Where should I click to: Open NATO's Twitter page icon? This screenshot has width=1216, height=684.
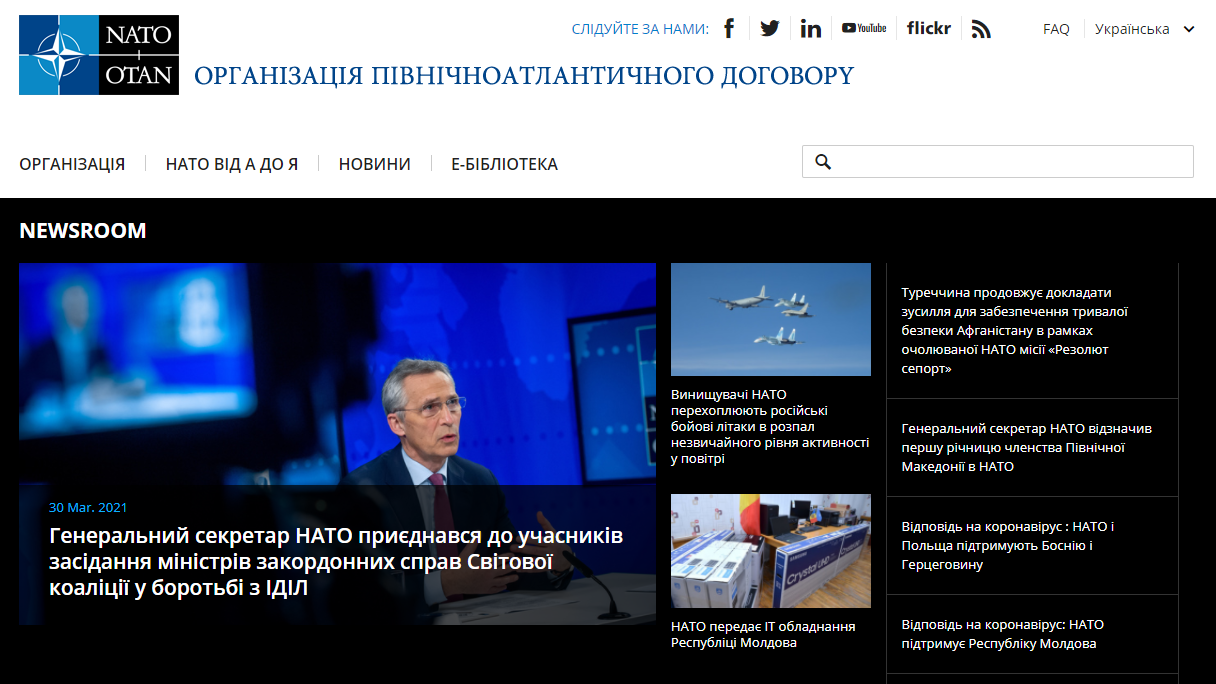[769, 28]
